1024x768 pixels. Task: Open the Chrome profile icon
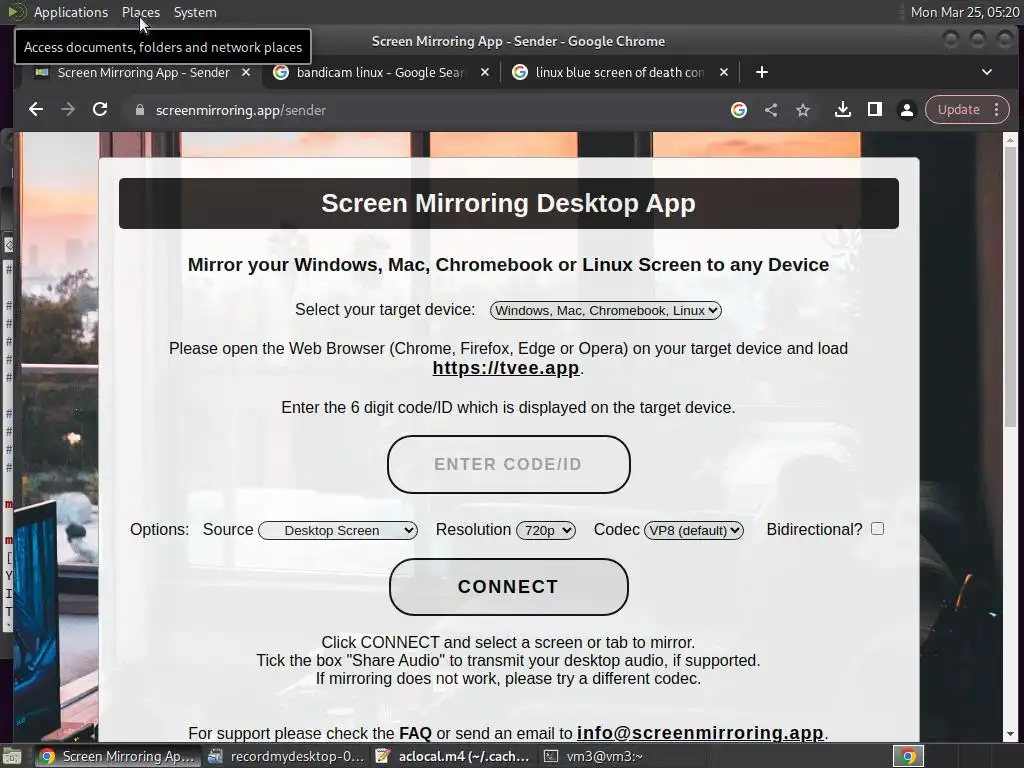pyautogui.click(x=906, y=110)
